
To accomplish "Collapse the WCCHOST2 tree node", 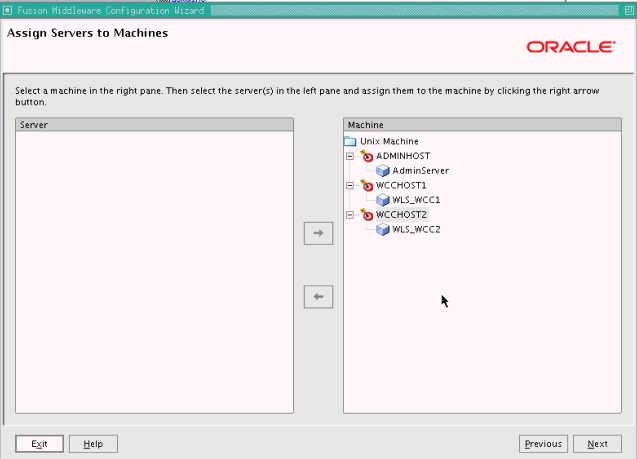I will (350, 215).
